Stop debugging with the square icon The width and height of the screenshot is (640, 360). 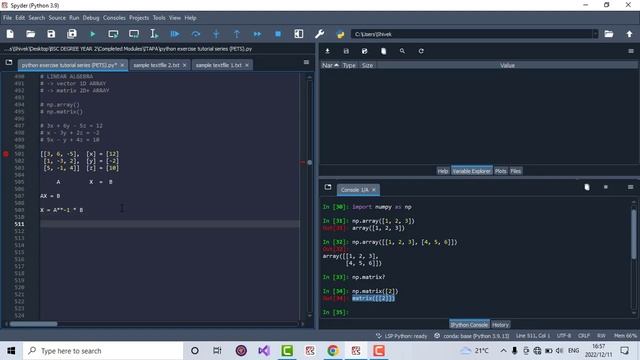tap(278, 34)
